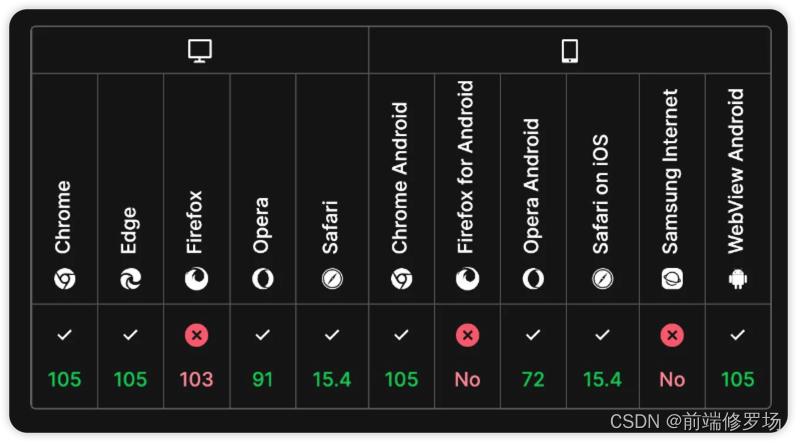
Task: Click the red X under Samsung Internet
Action: pos(672,336)
